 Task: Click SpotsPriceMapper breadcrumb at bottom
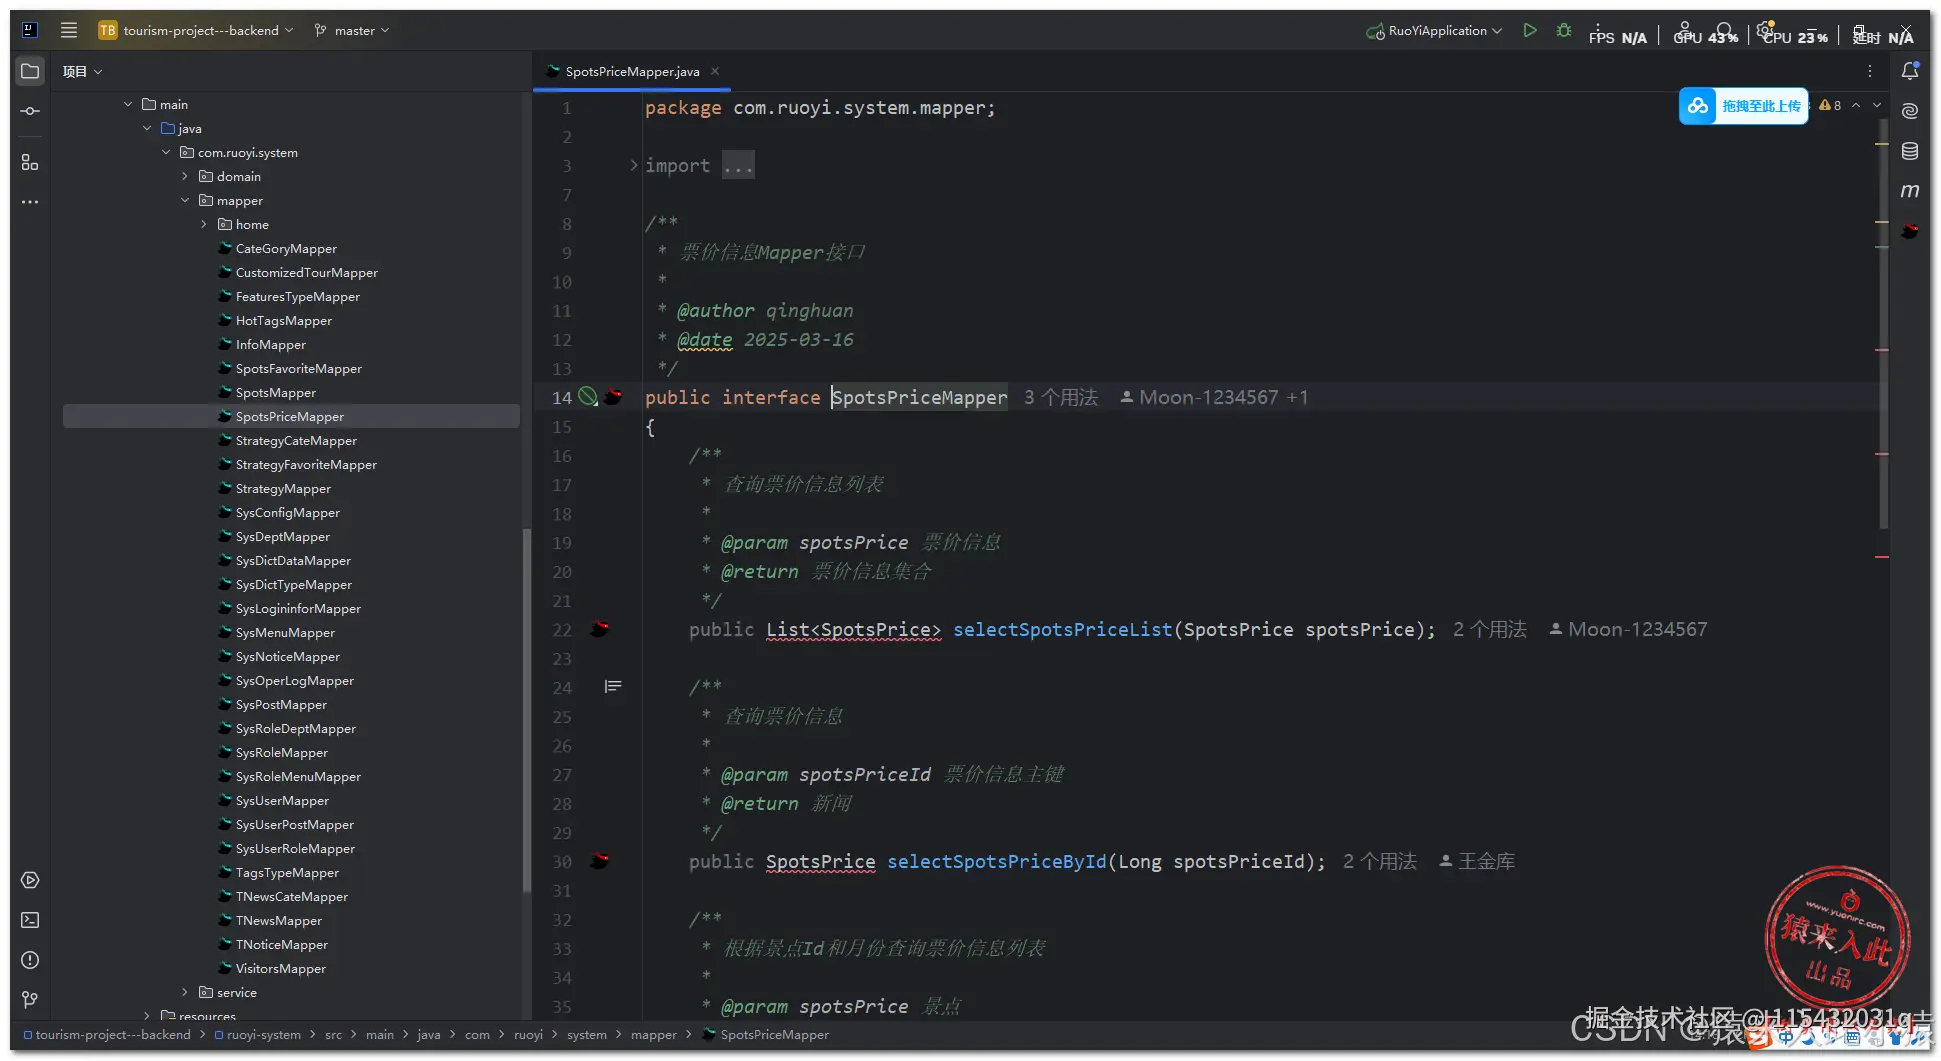(767, 1034)
